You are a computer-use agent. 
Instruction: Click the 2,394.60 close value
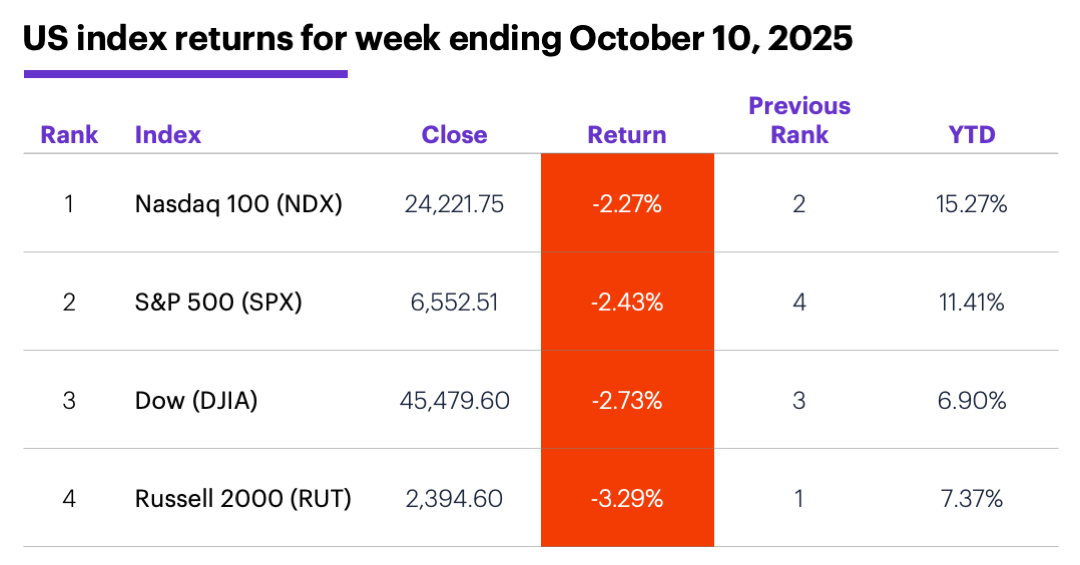point(454,498)
